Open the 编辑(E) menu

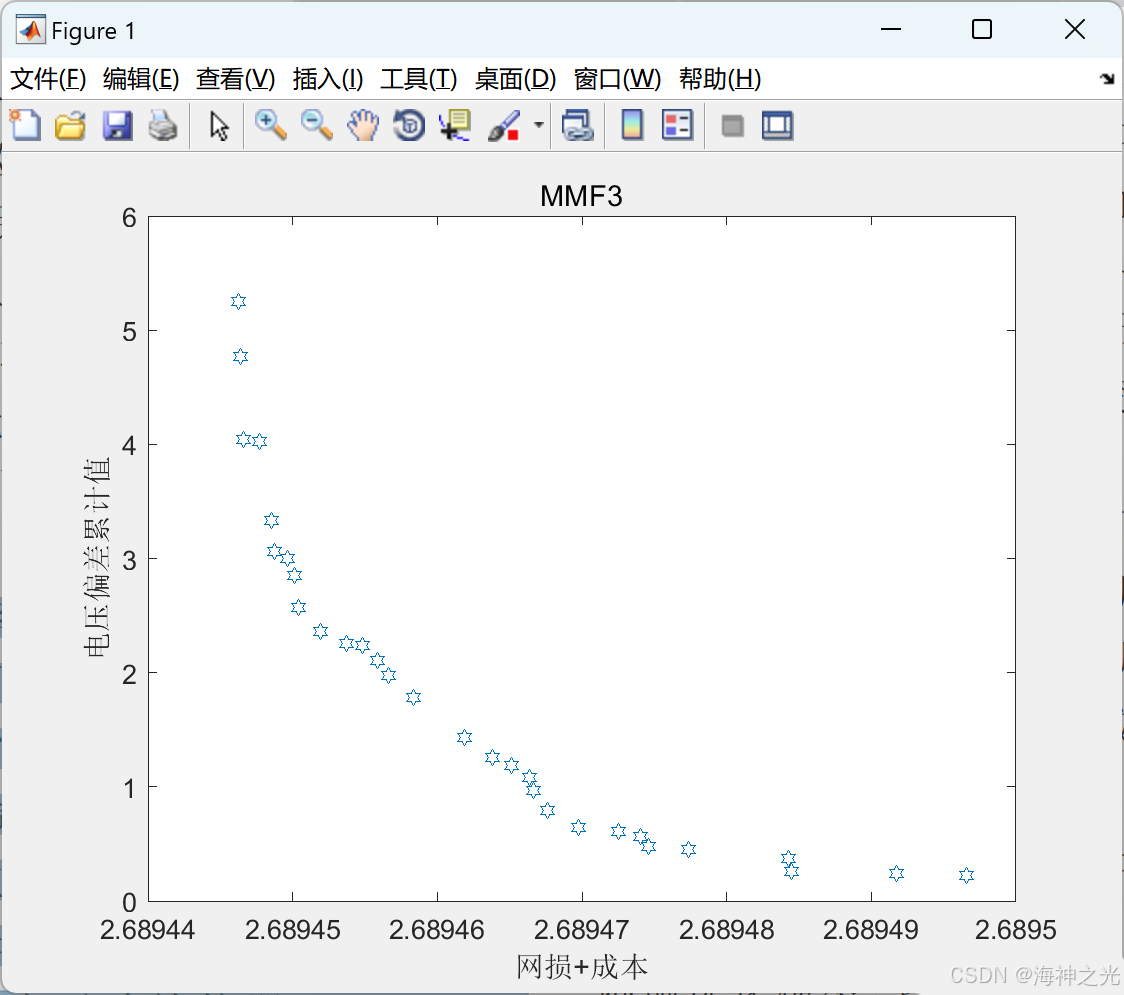coord(141,79)
